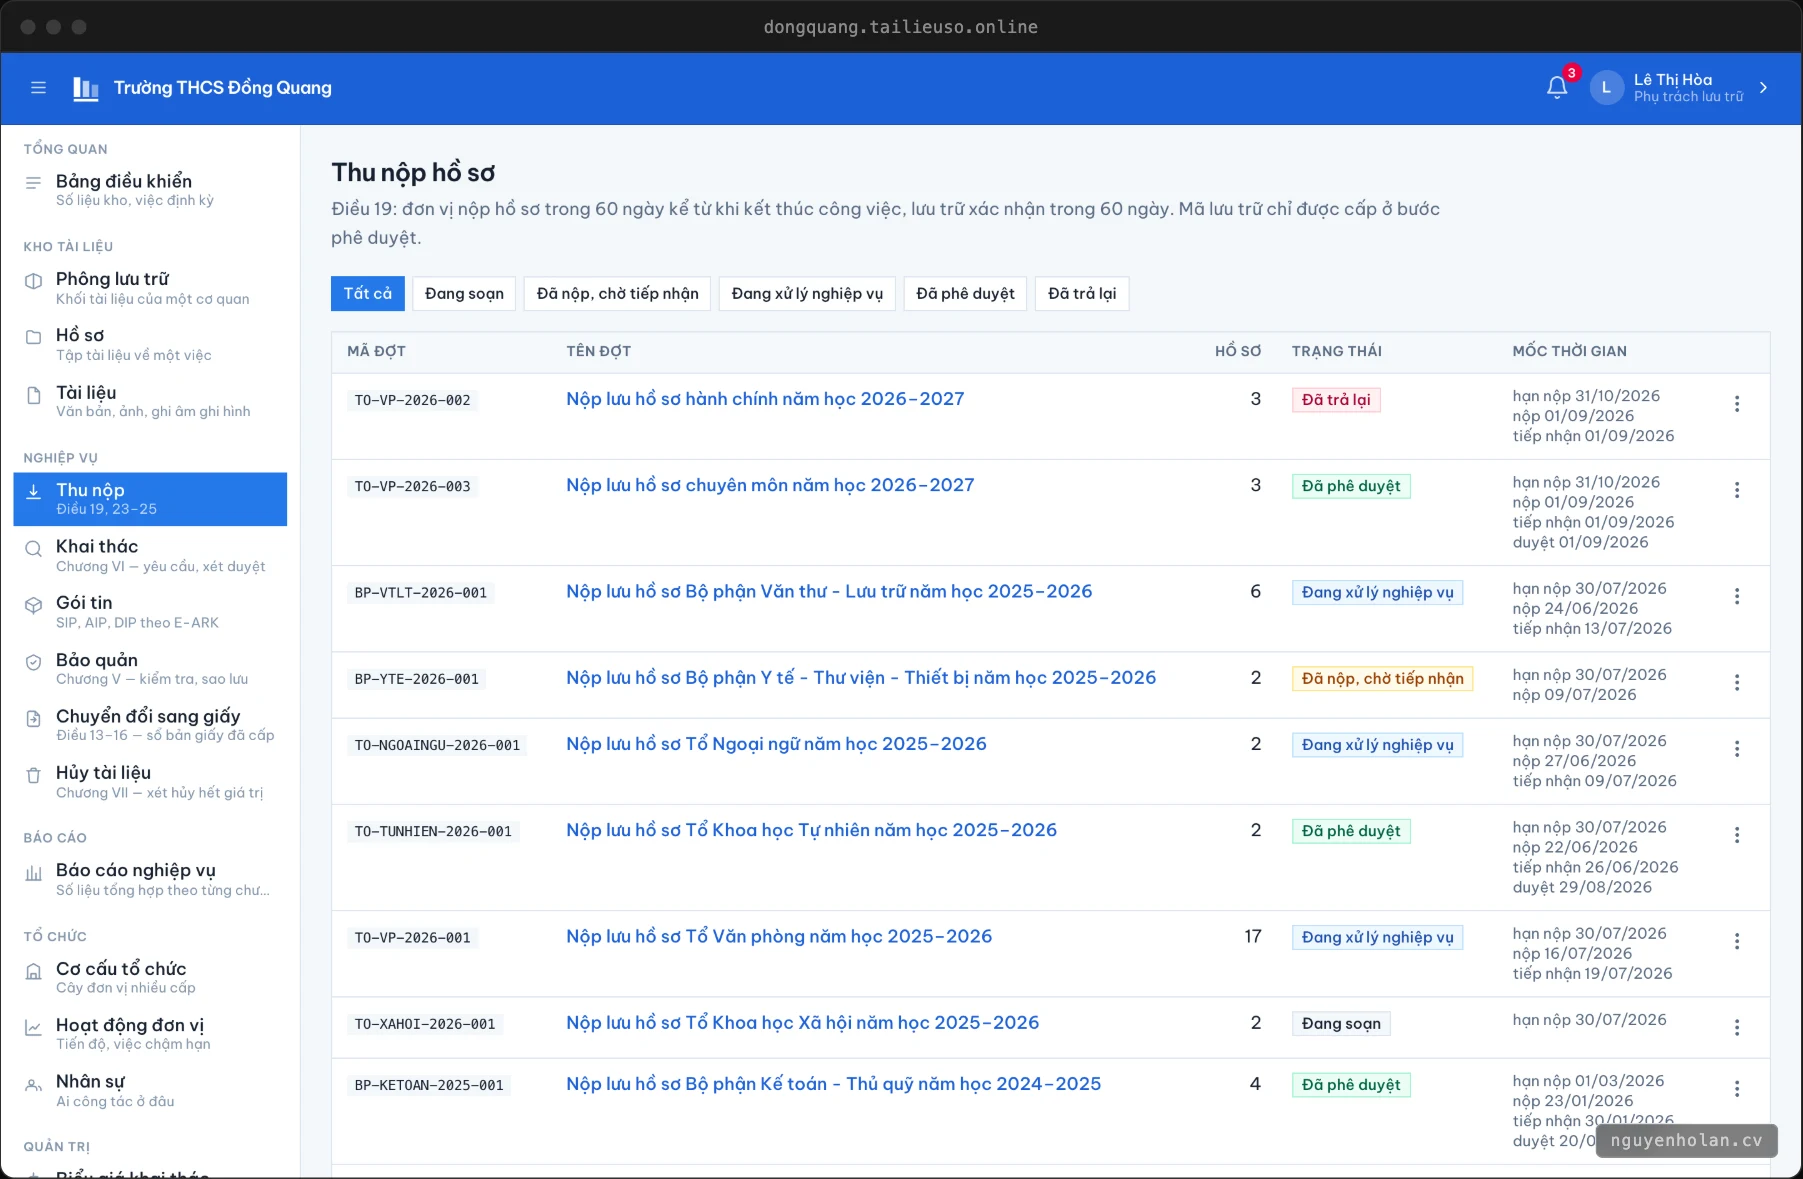Open the hamburger menu icon
Viewport: 1803px width, 1179px height.
pyautogui.click(x=39, y=88)
